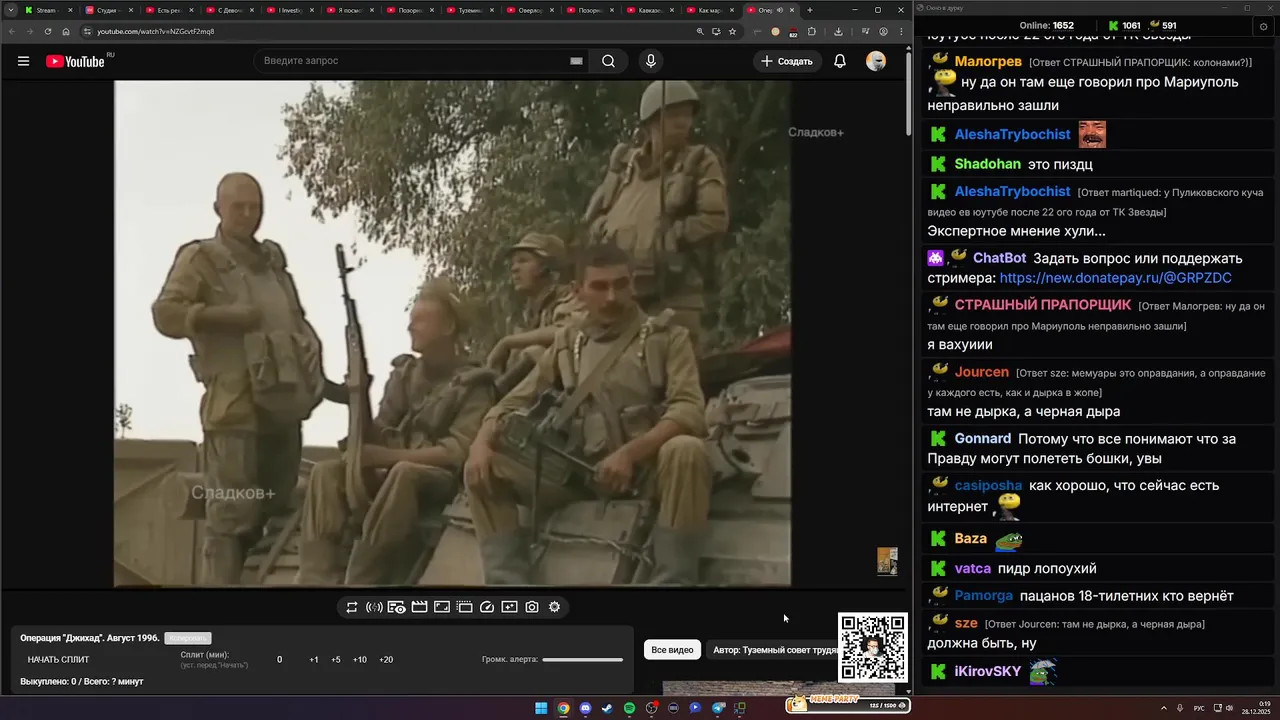This screenshot has width=1280, height=720.
Task: Click the username "Gonnard" in the chat
Action: click(983, 439)
